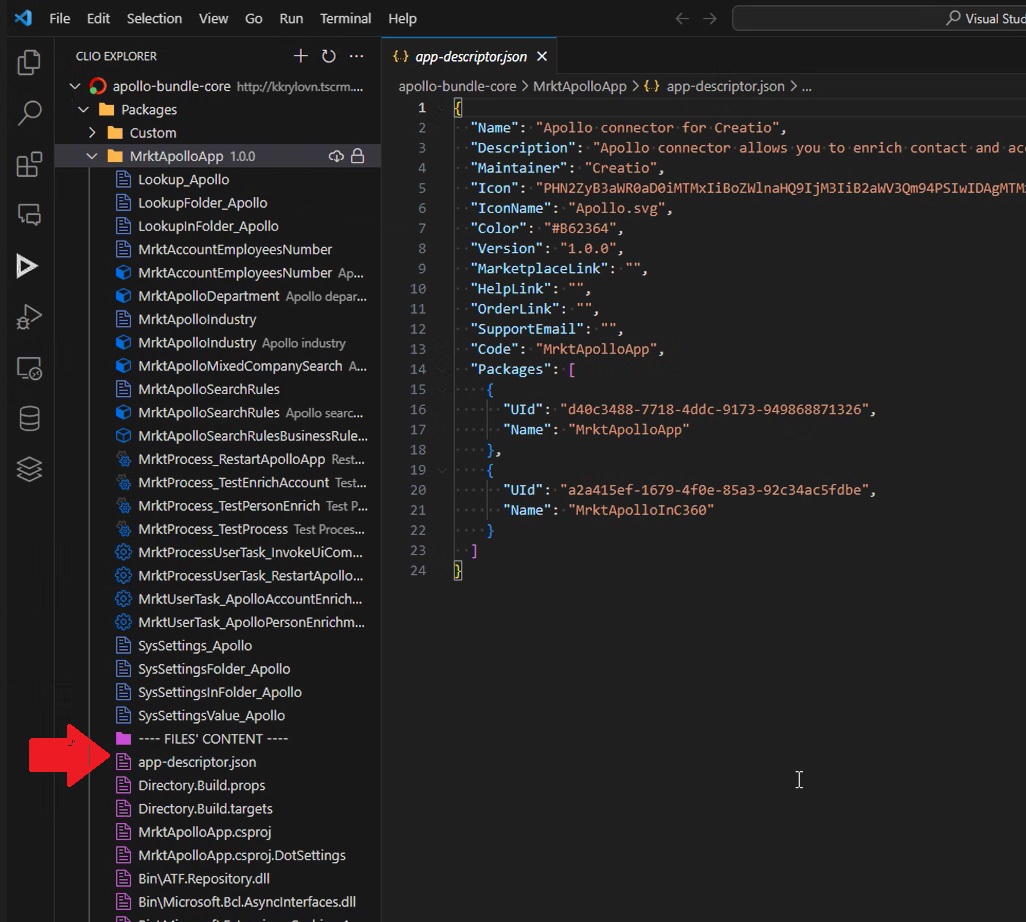The width and height of the screenshot is (1026, 922).
Task: Click the download cloud icon on MrktApolloApp
Action: coord(337,156)
